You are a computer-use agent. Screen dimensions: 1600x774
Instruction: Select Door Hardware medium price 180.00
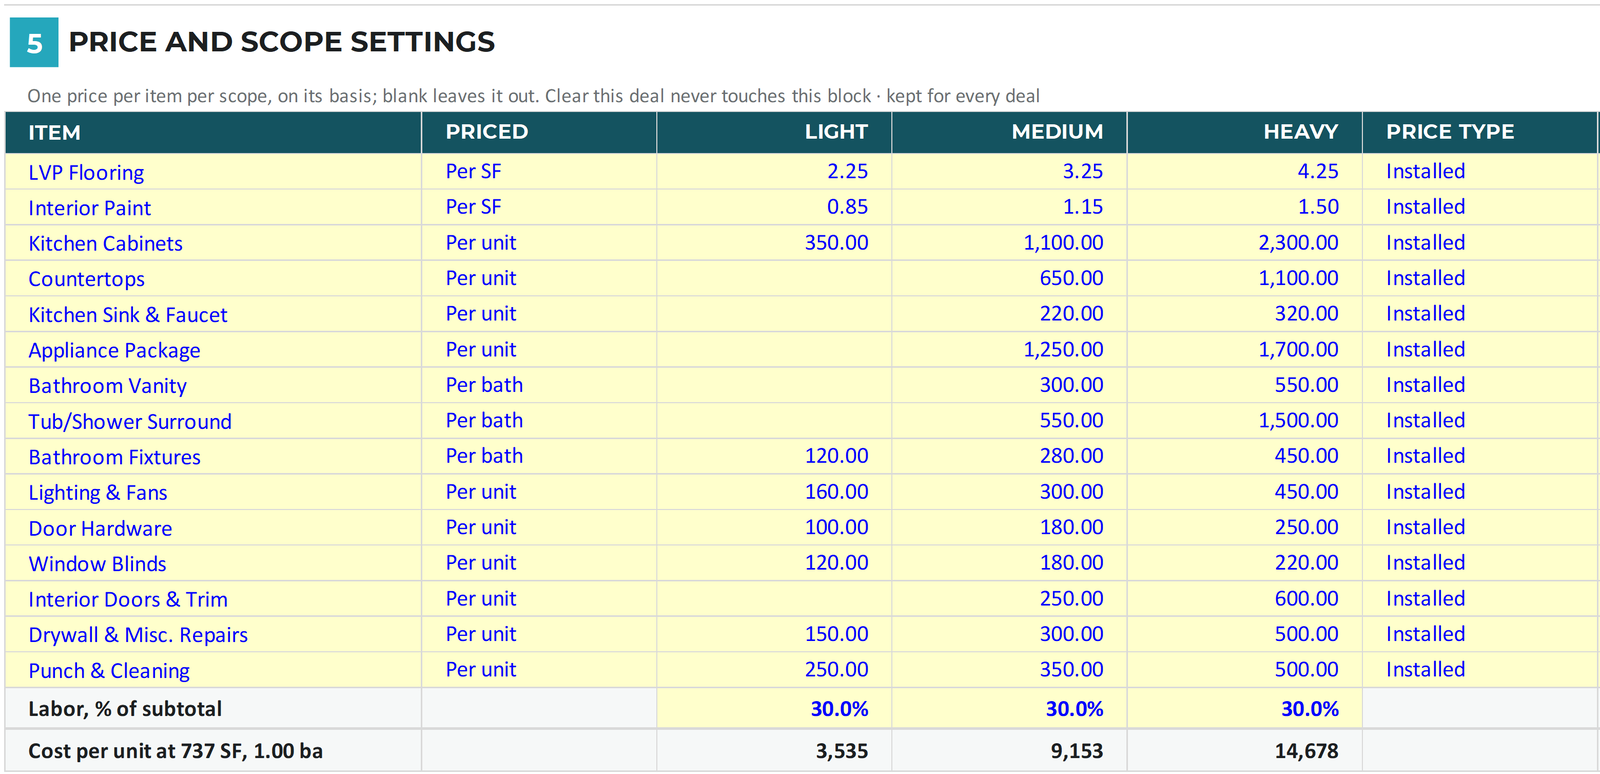(1009, 527)
